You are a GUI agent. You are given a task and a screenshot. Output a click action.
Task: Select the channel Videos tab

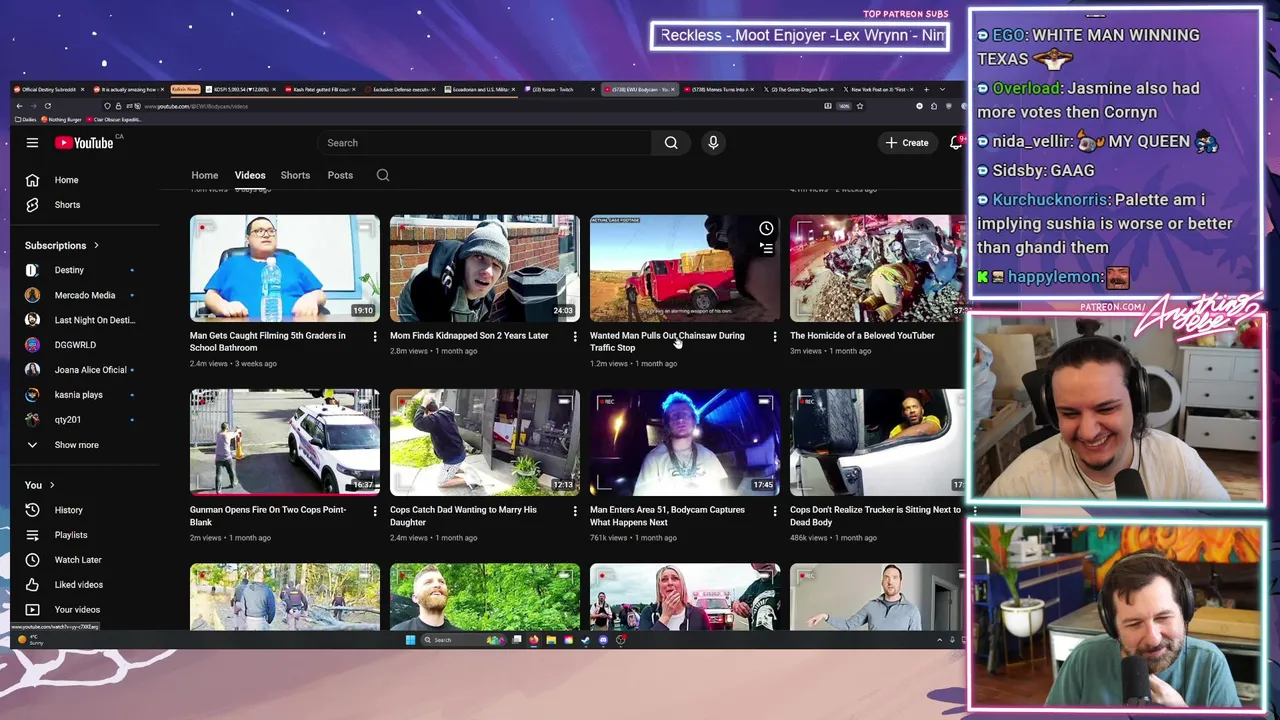click(x=250, y=175)
